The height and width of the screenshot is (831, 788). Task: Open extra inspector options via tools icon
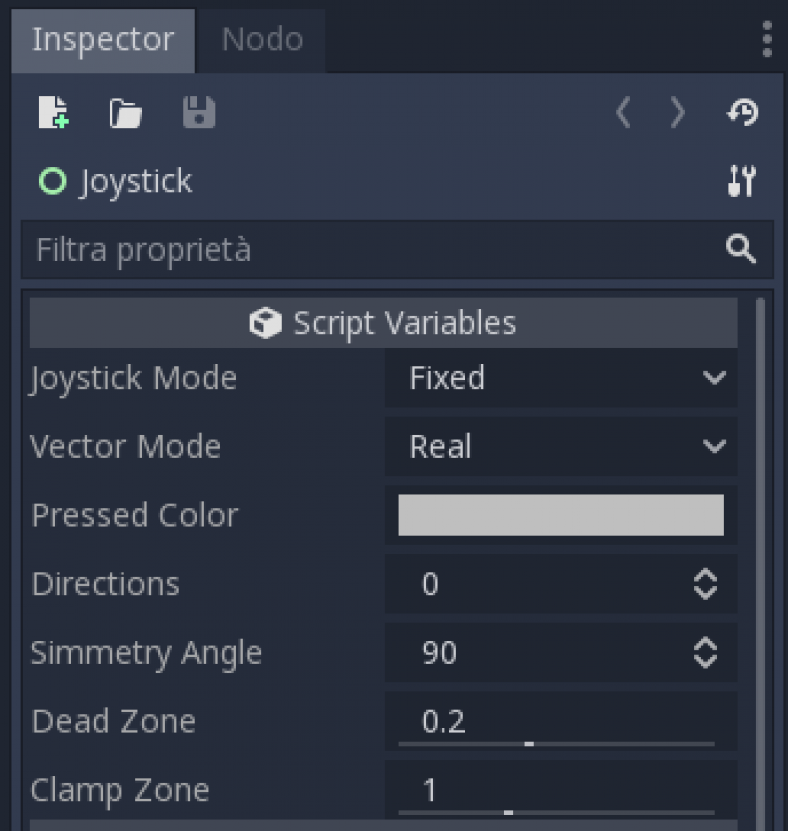pos(741,181)
